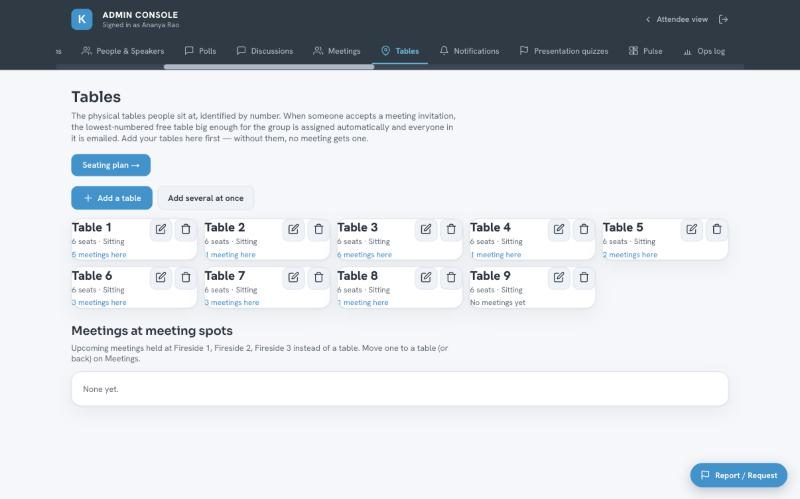Delete Table 9 with its trash icon
Screen dimensions: 800x499
[x=584, y=277]
